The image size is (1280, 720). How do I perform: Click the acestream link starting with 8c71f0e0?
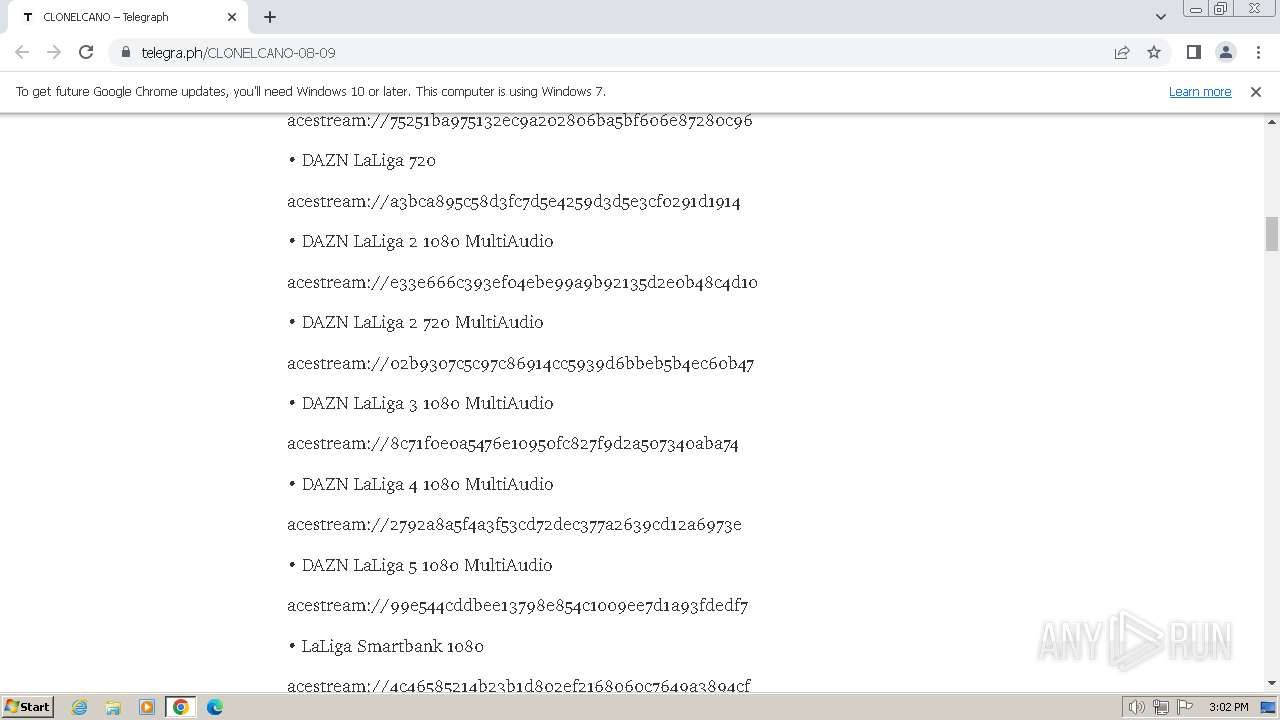(x=513, y=443)
